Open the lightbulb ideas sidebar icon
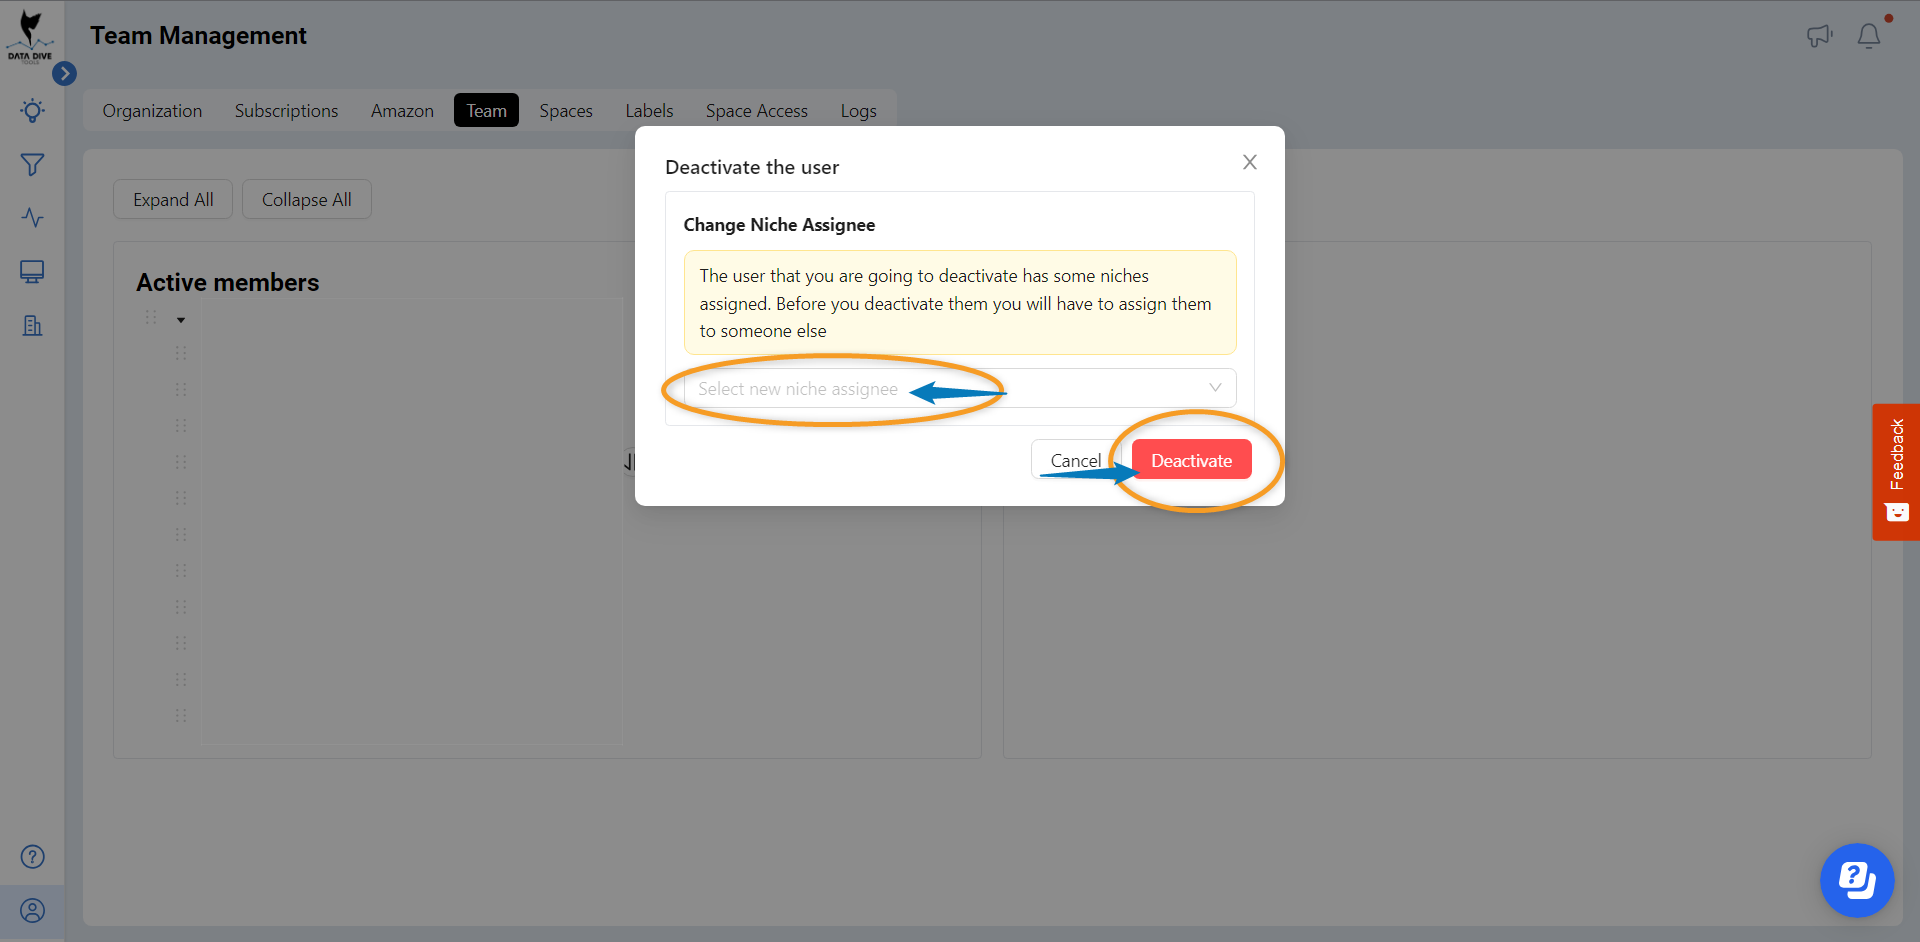Screen dimensions: 1920x942 pyautogui.click(x=32, y=111)
